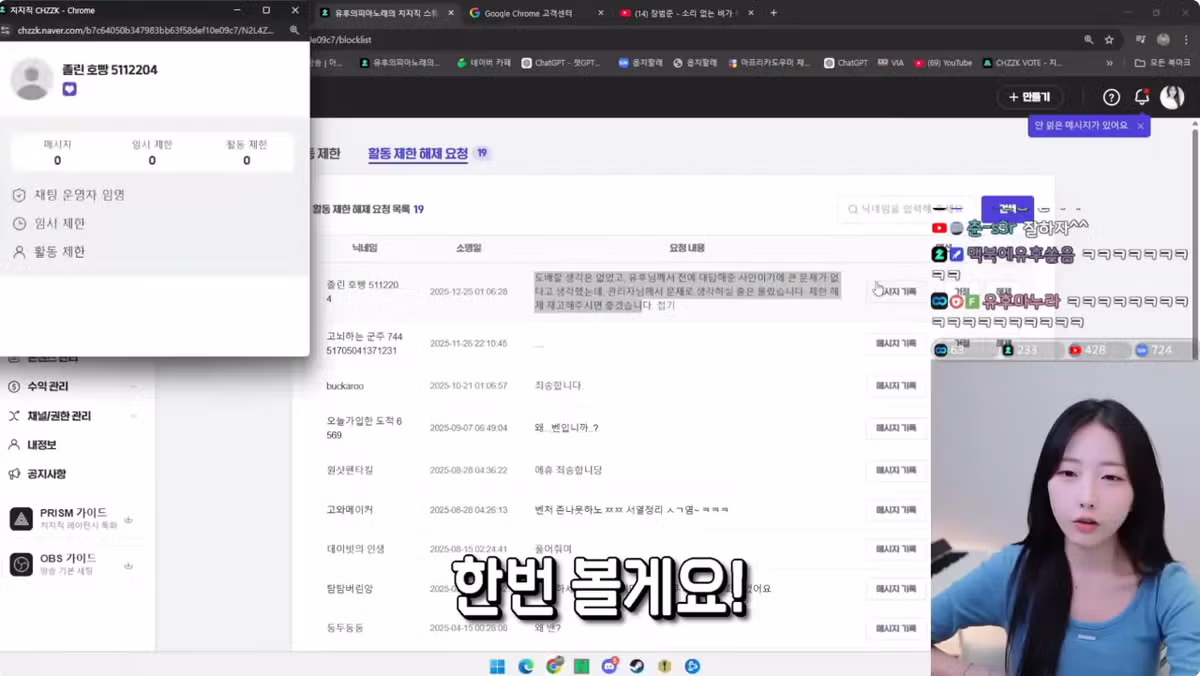The image size is (1200, 676).
Task: Open the PRISM 가이드 icon in sidebar
Action: click(21, 519)
